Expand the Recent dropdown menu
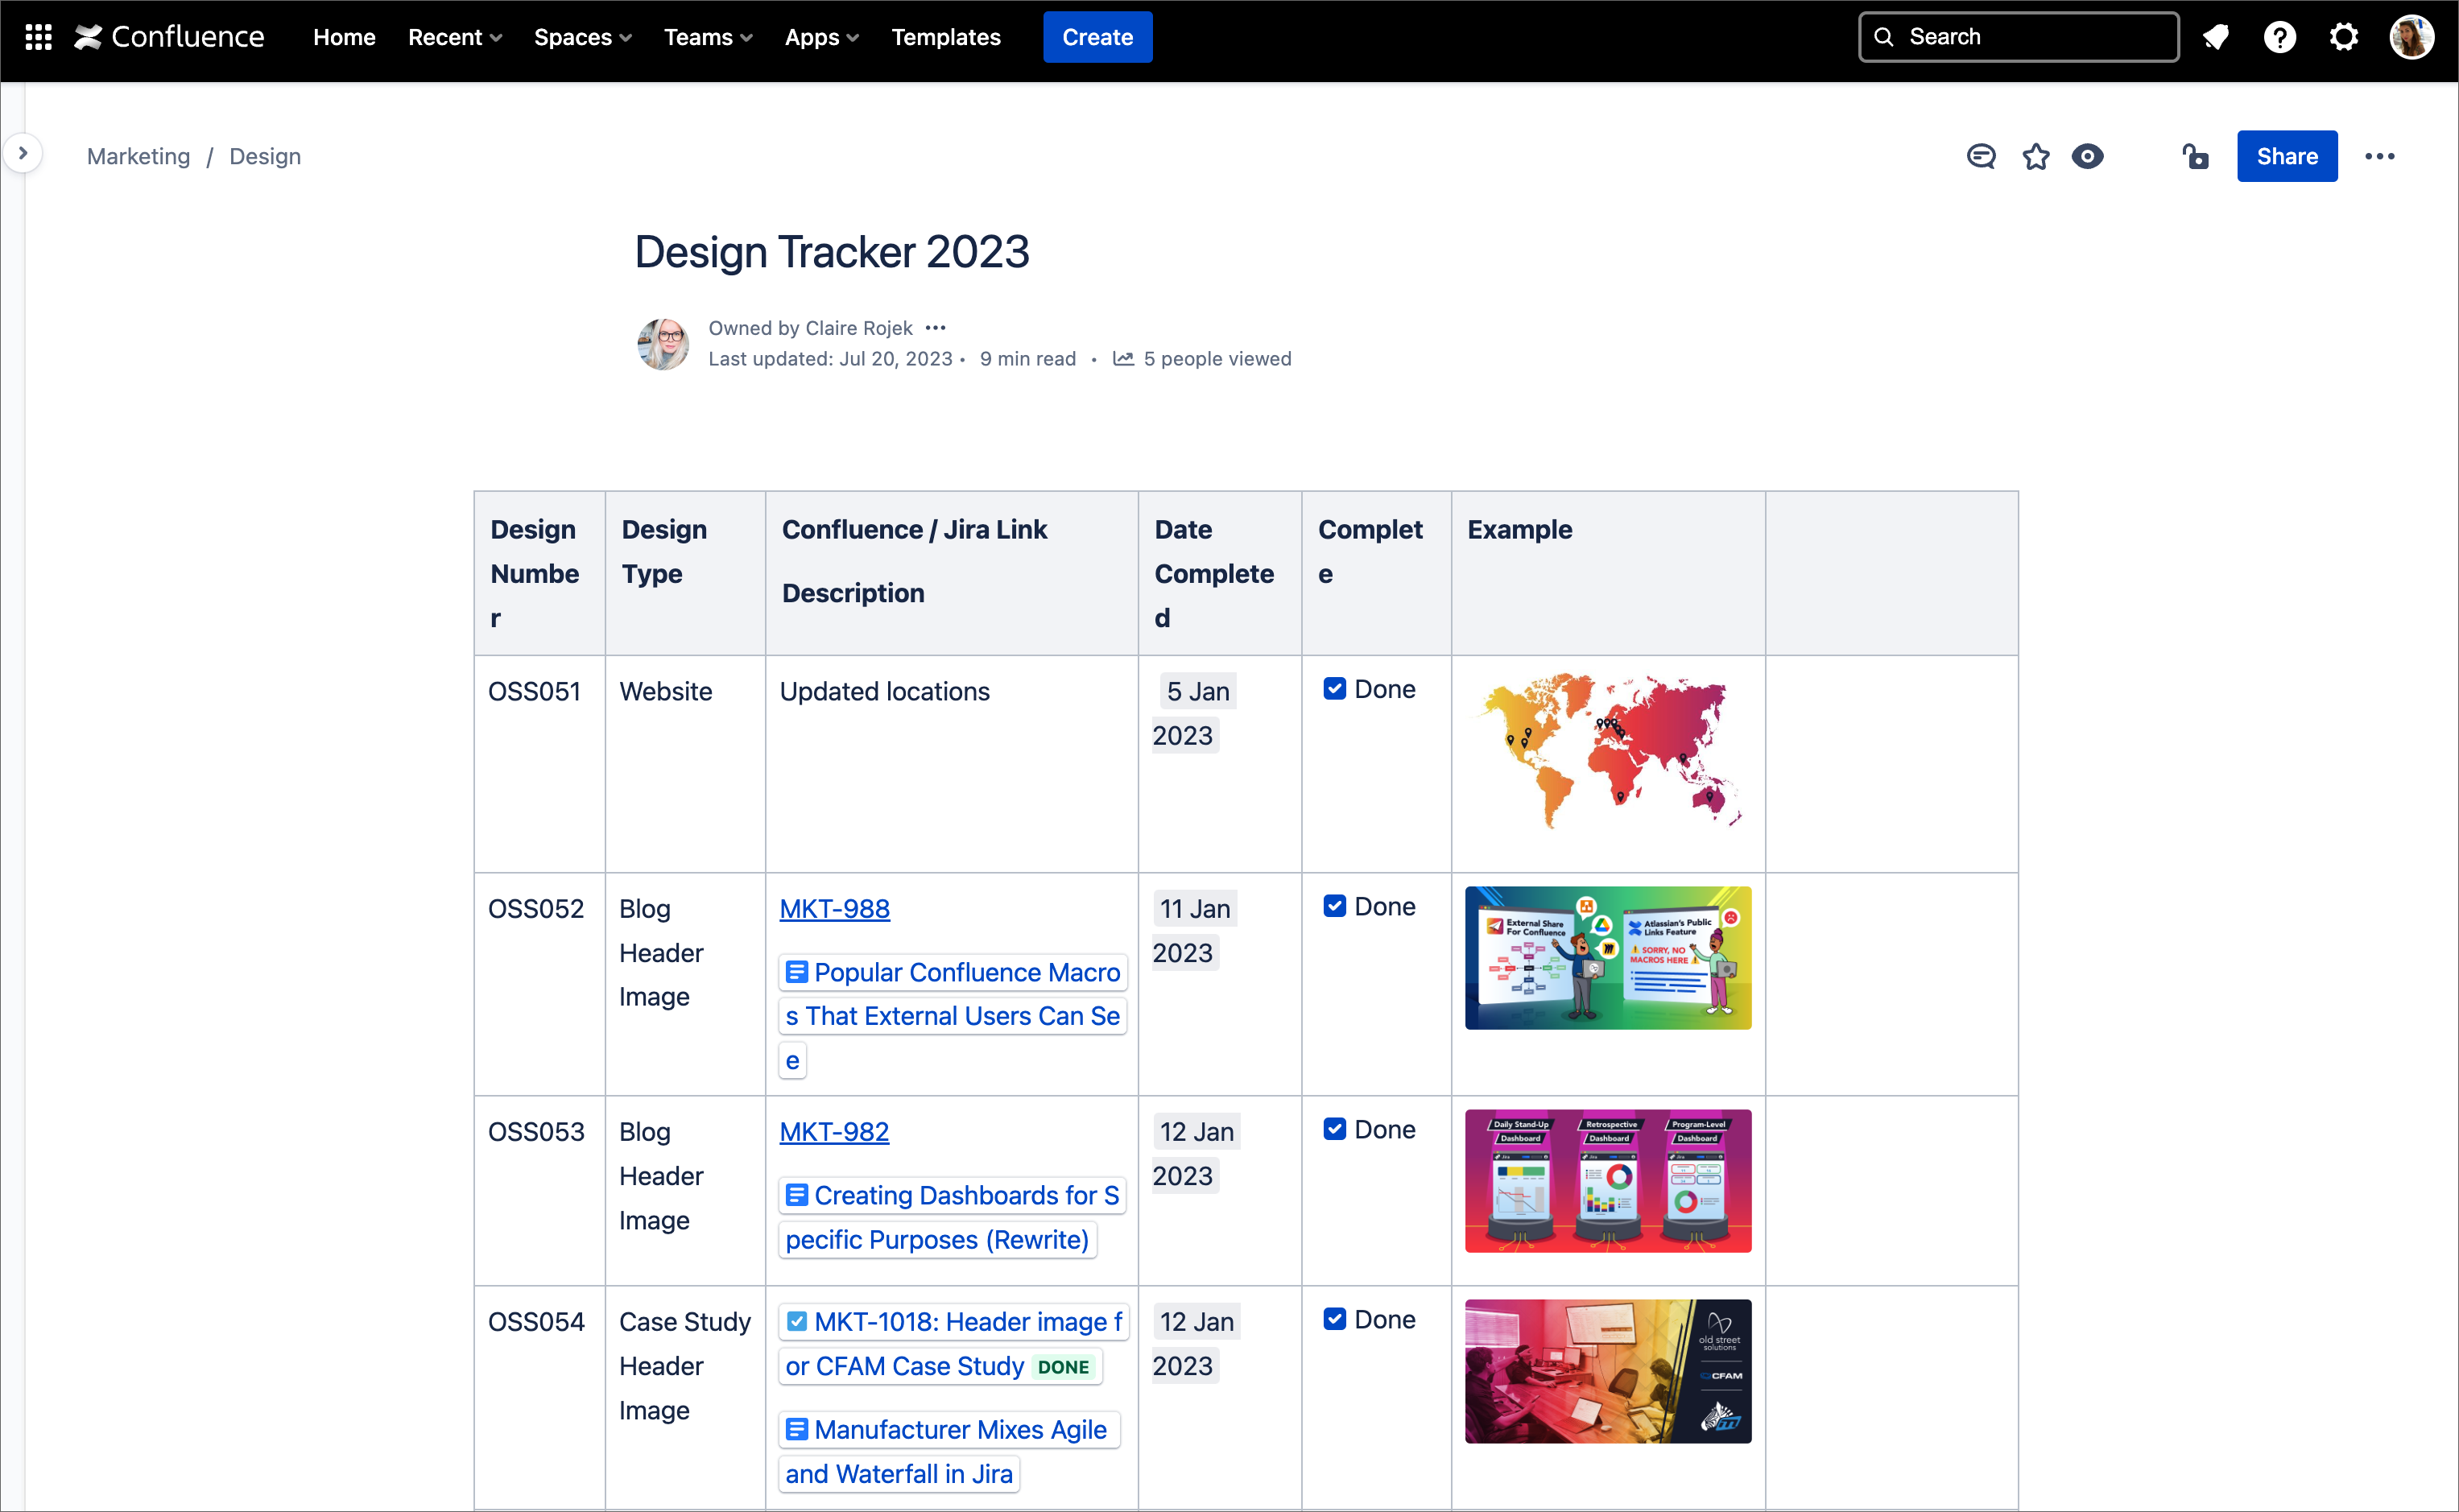This screenshot has width=2459, height=1512. 454,37
